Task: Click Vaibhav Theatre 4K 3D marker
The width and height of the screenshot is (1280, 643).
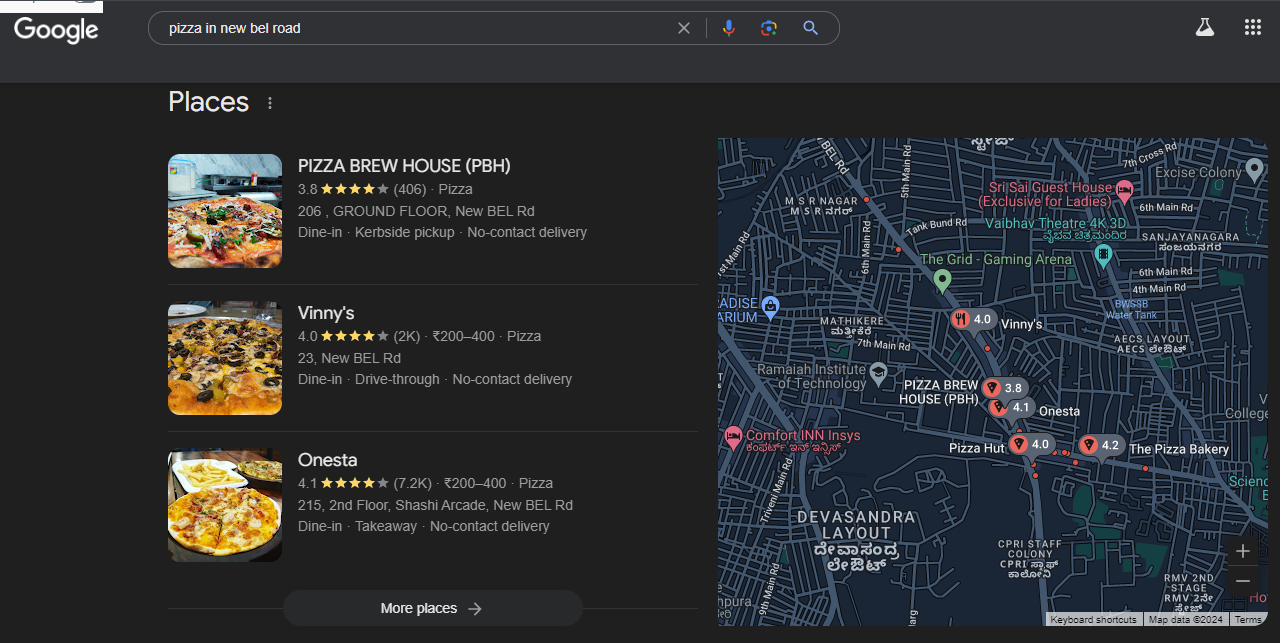Action: point(1103,255)
